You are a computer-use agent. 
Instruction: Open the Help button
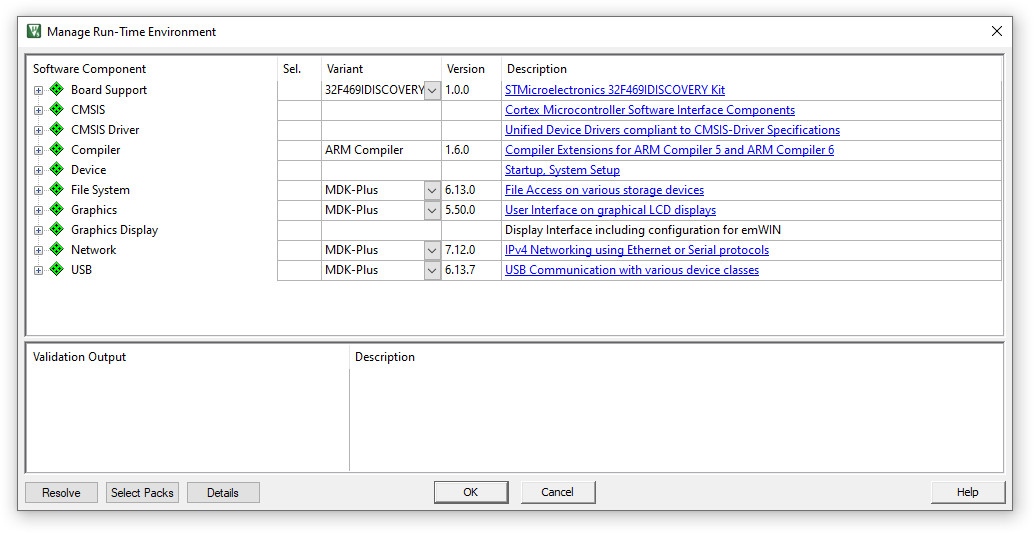point(968,492)
